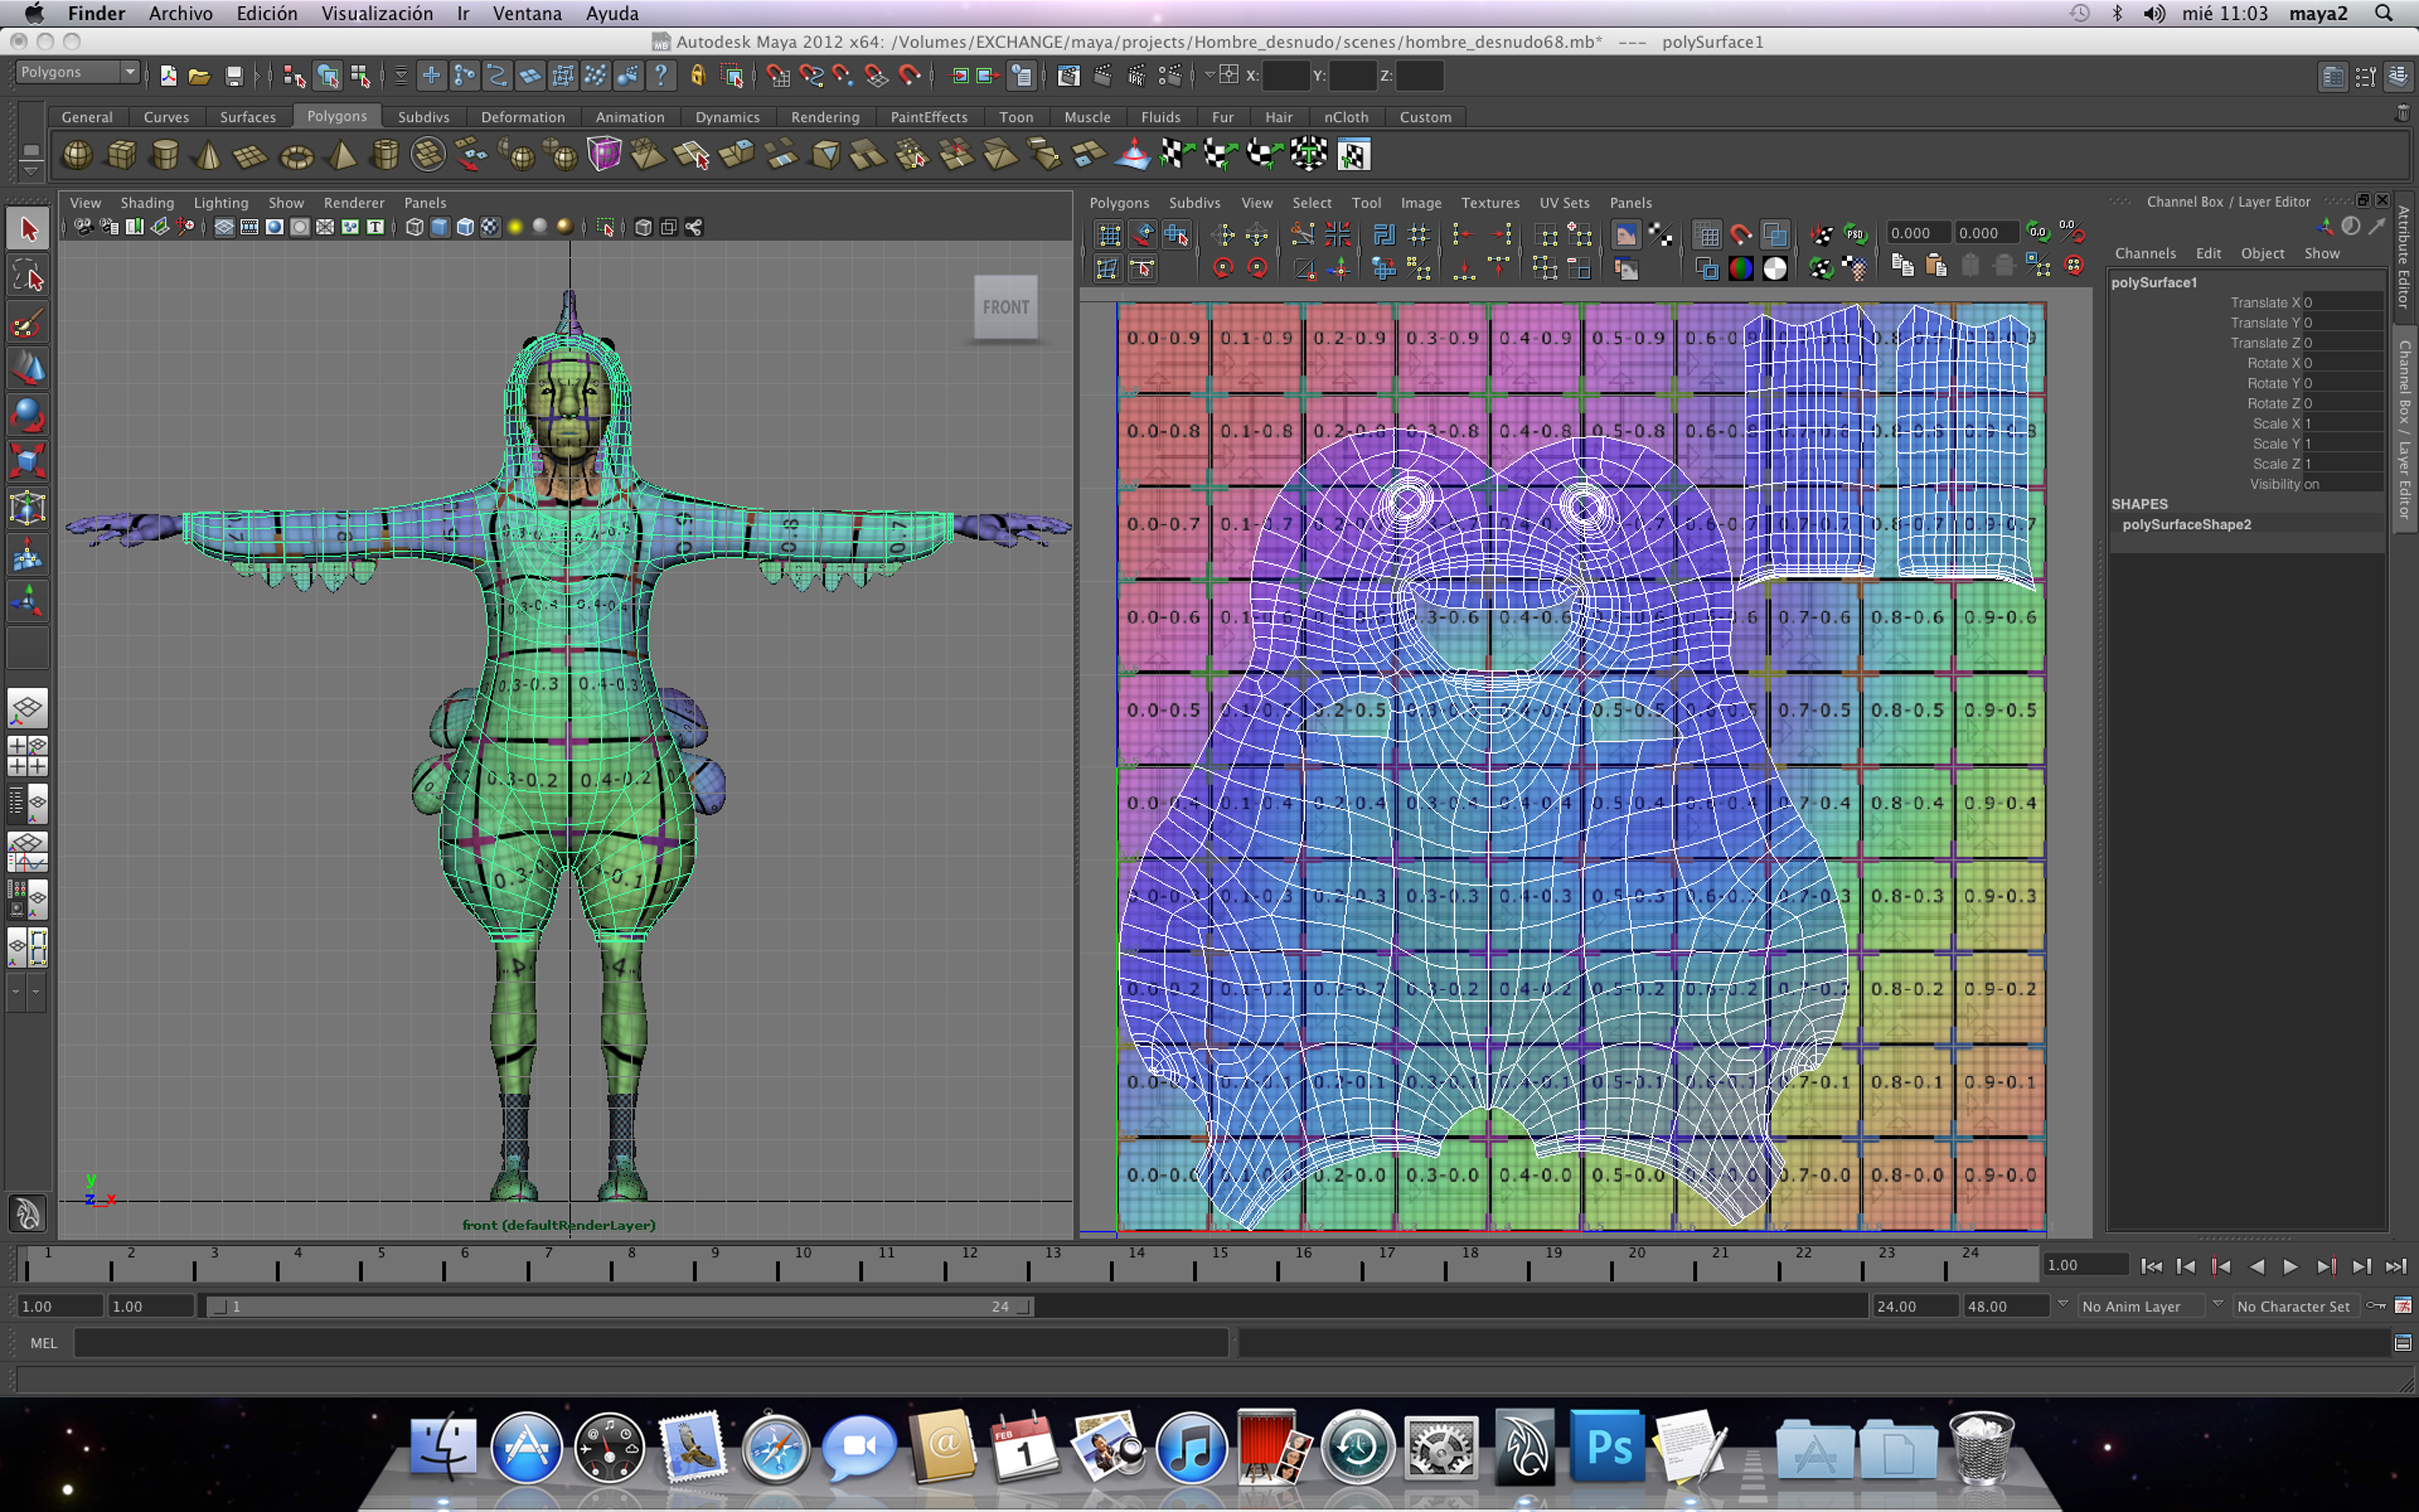Viewport: 2419px width, 1512px height.
Task: Toggle wireframe on shaded in viewport
Action: point(465,227)
